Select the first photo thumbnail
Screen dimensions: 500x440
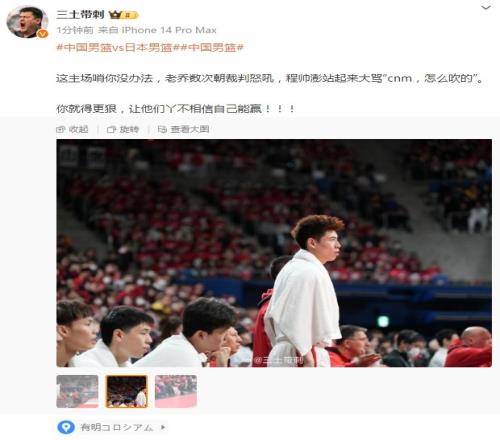click(77, 391)
